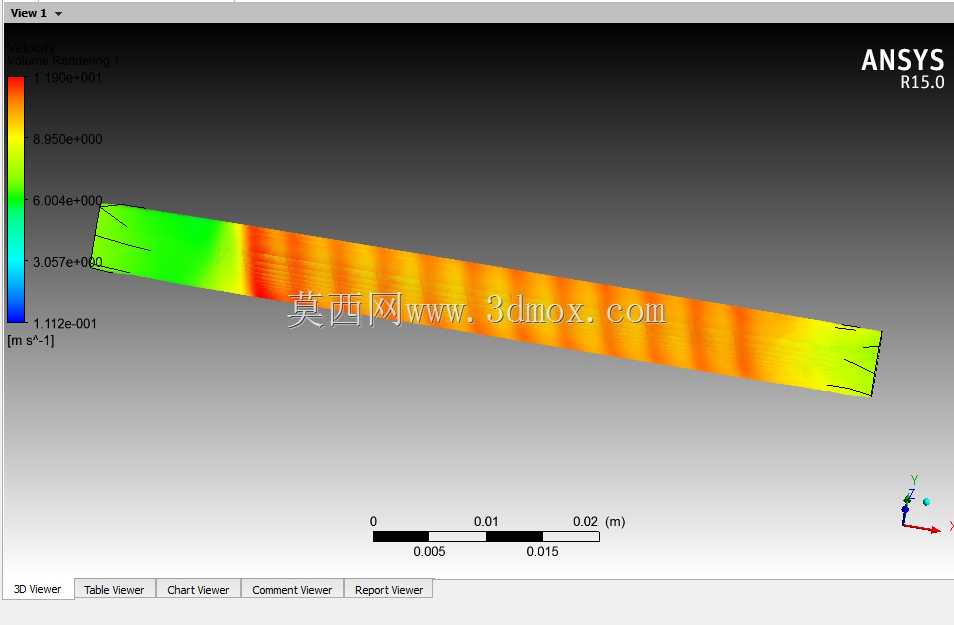Screen dimensions: 954x625
Task: Click the cyan sphere on the triad
Action: coord(927,502)
